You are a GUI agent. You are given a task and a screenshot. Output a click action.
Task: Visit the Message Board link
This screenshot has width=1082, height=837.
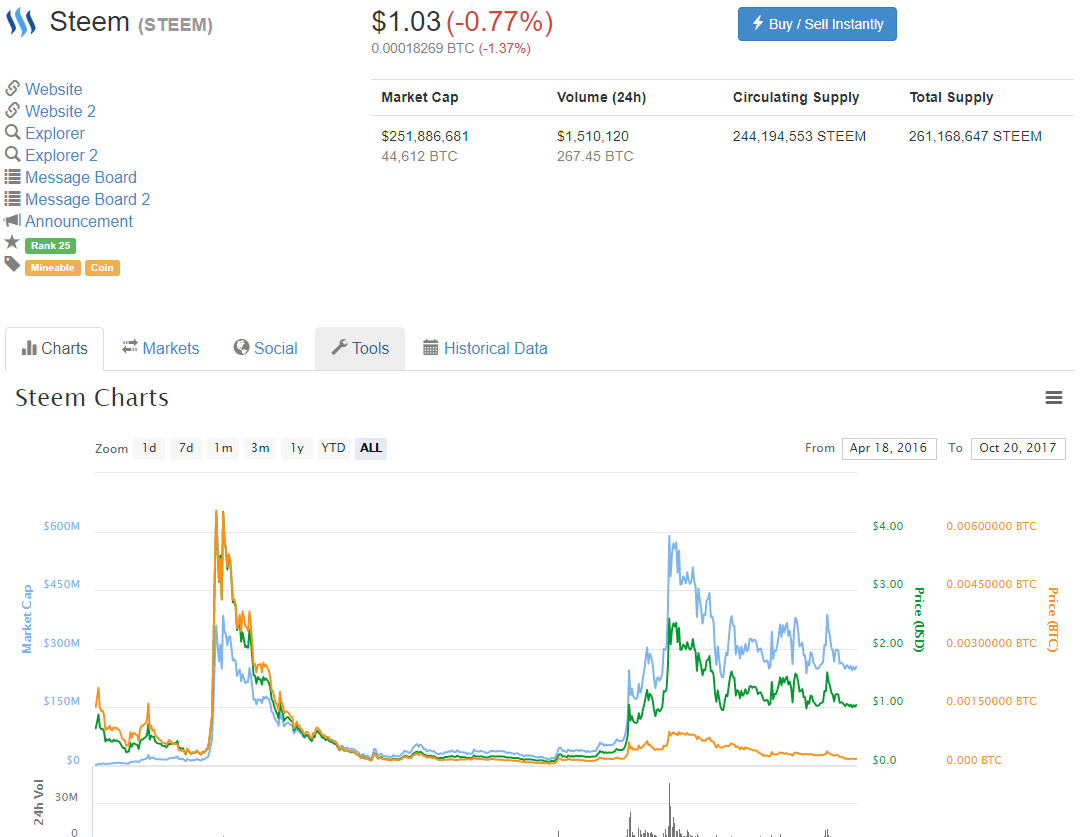[81, 177]
